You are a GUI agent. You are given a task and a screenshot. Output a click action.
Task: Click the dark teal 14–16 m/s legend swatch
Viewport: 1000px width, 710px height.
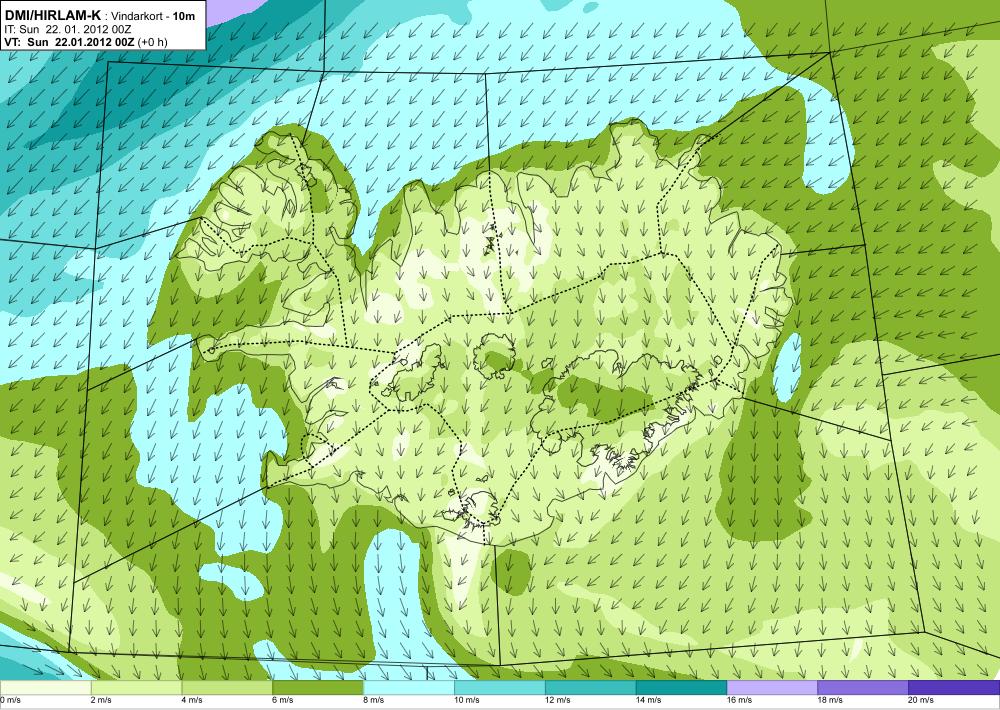click(681, 688)
